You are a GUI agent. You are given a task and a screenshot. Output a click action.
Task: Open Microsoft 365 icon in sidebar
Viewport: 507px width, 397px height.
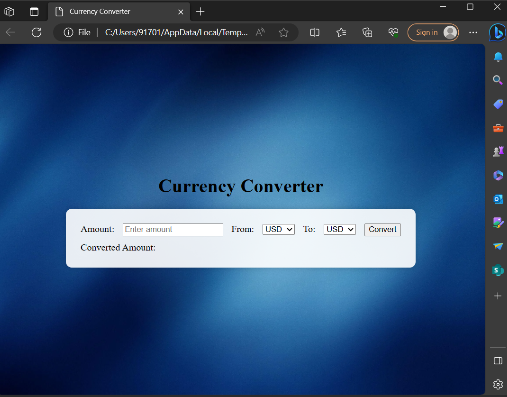[498, 175]
